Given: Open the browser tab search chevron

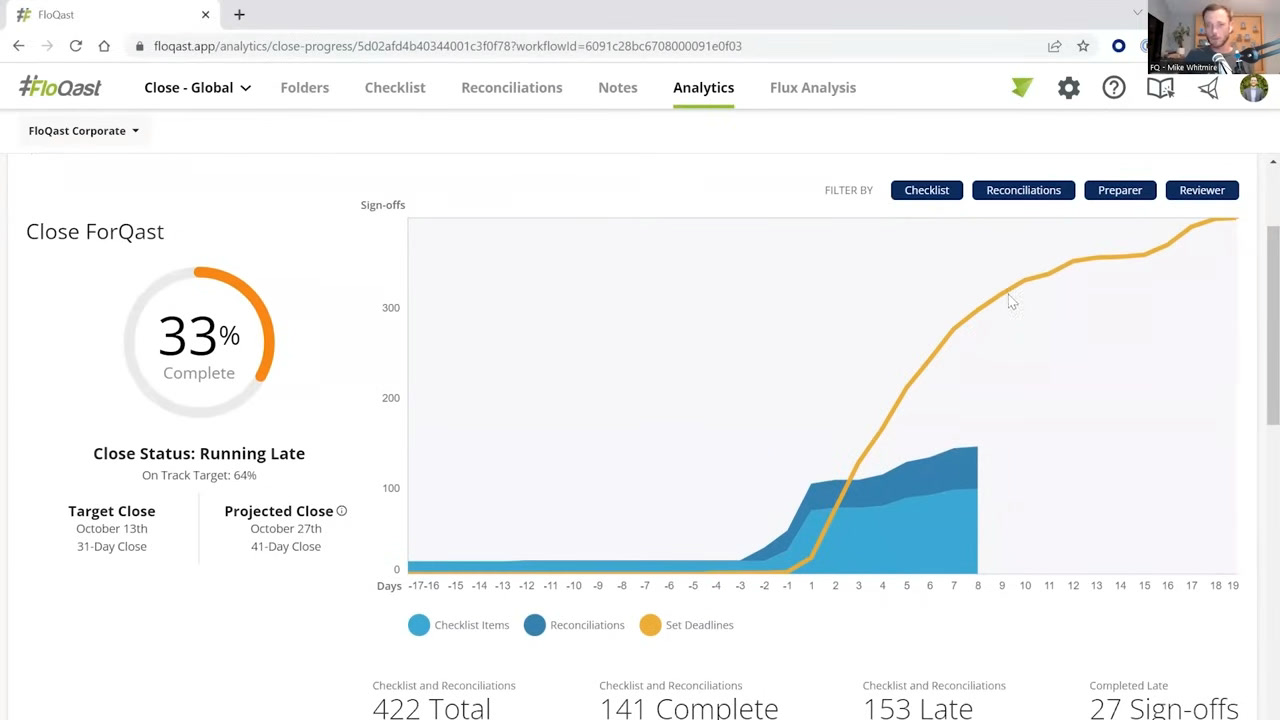Looking at the screenshot, I should point(1137,14).
